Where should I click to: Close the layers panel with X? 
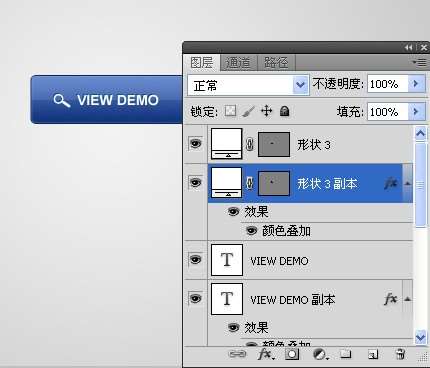(423, 48)
